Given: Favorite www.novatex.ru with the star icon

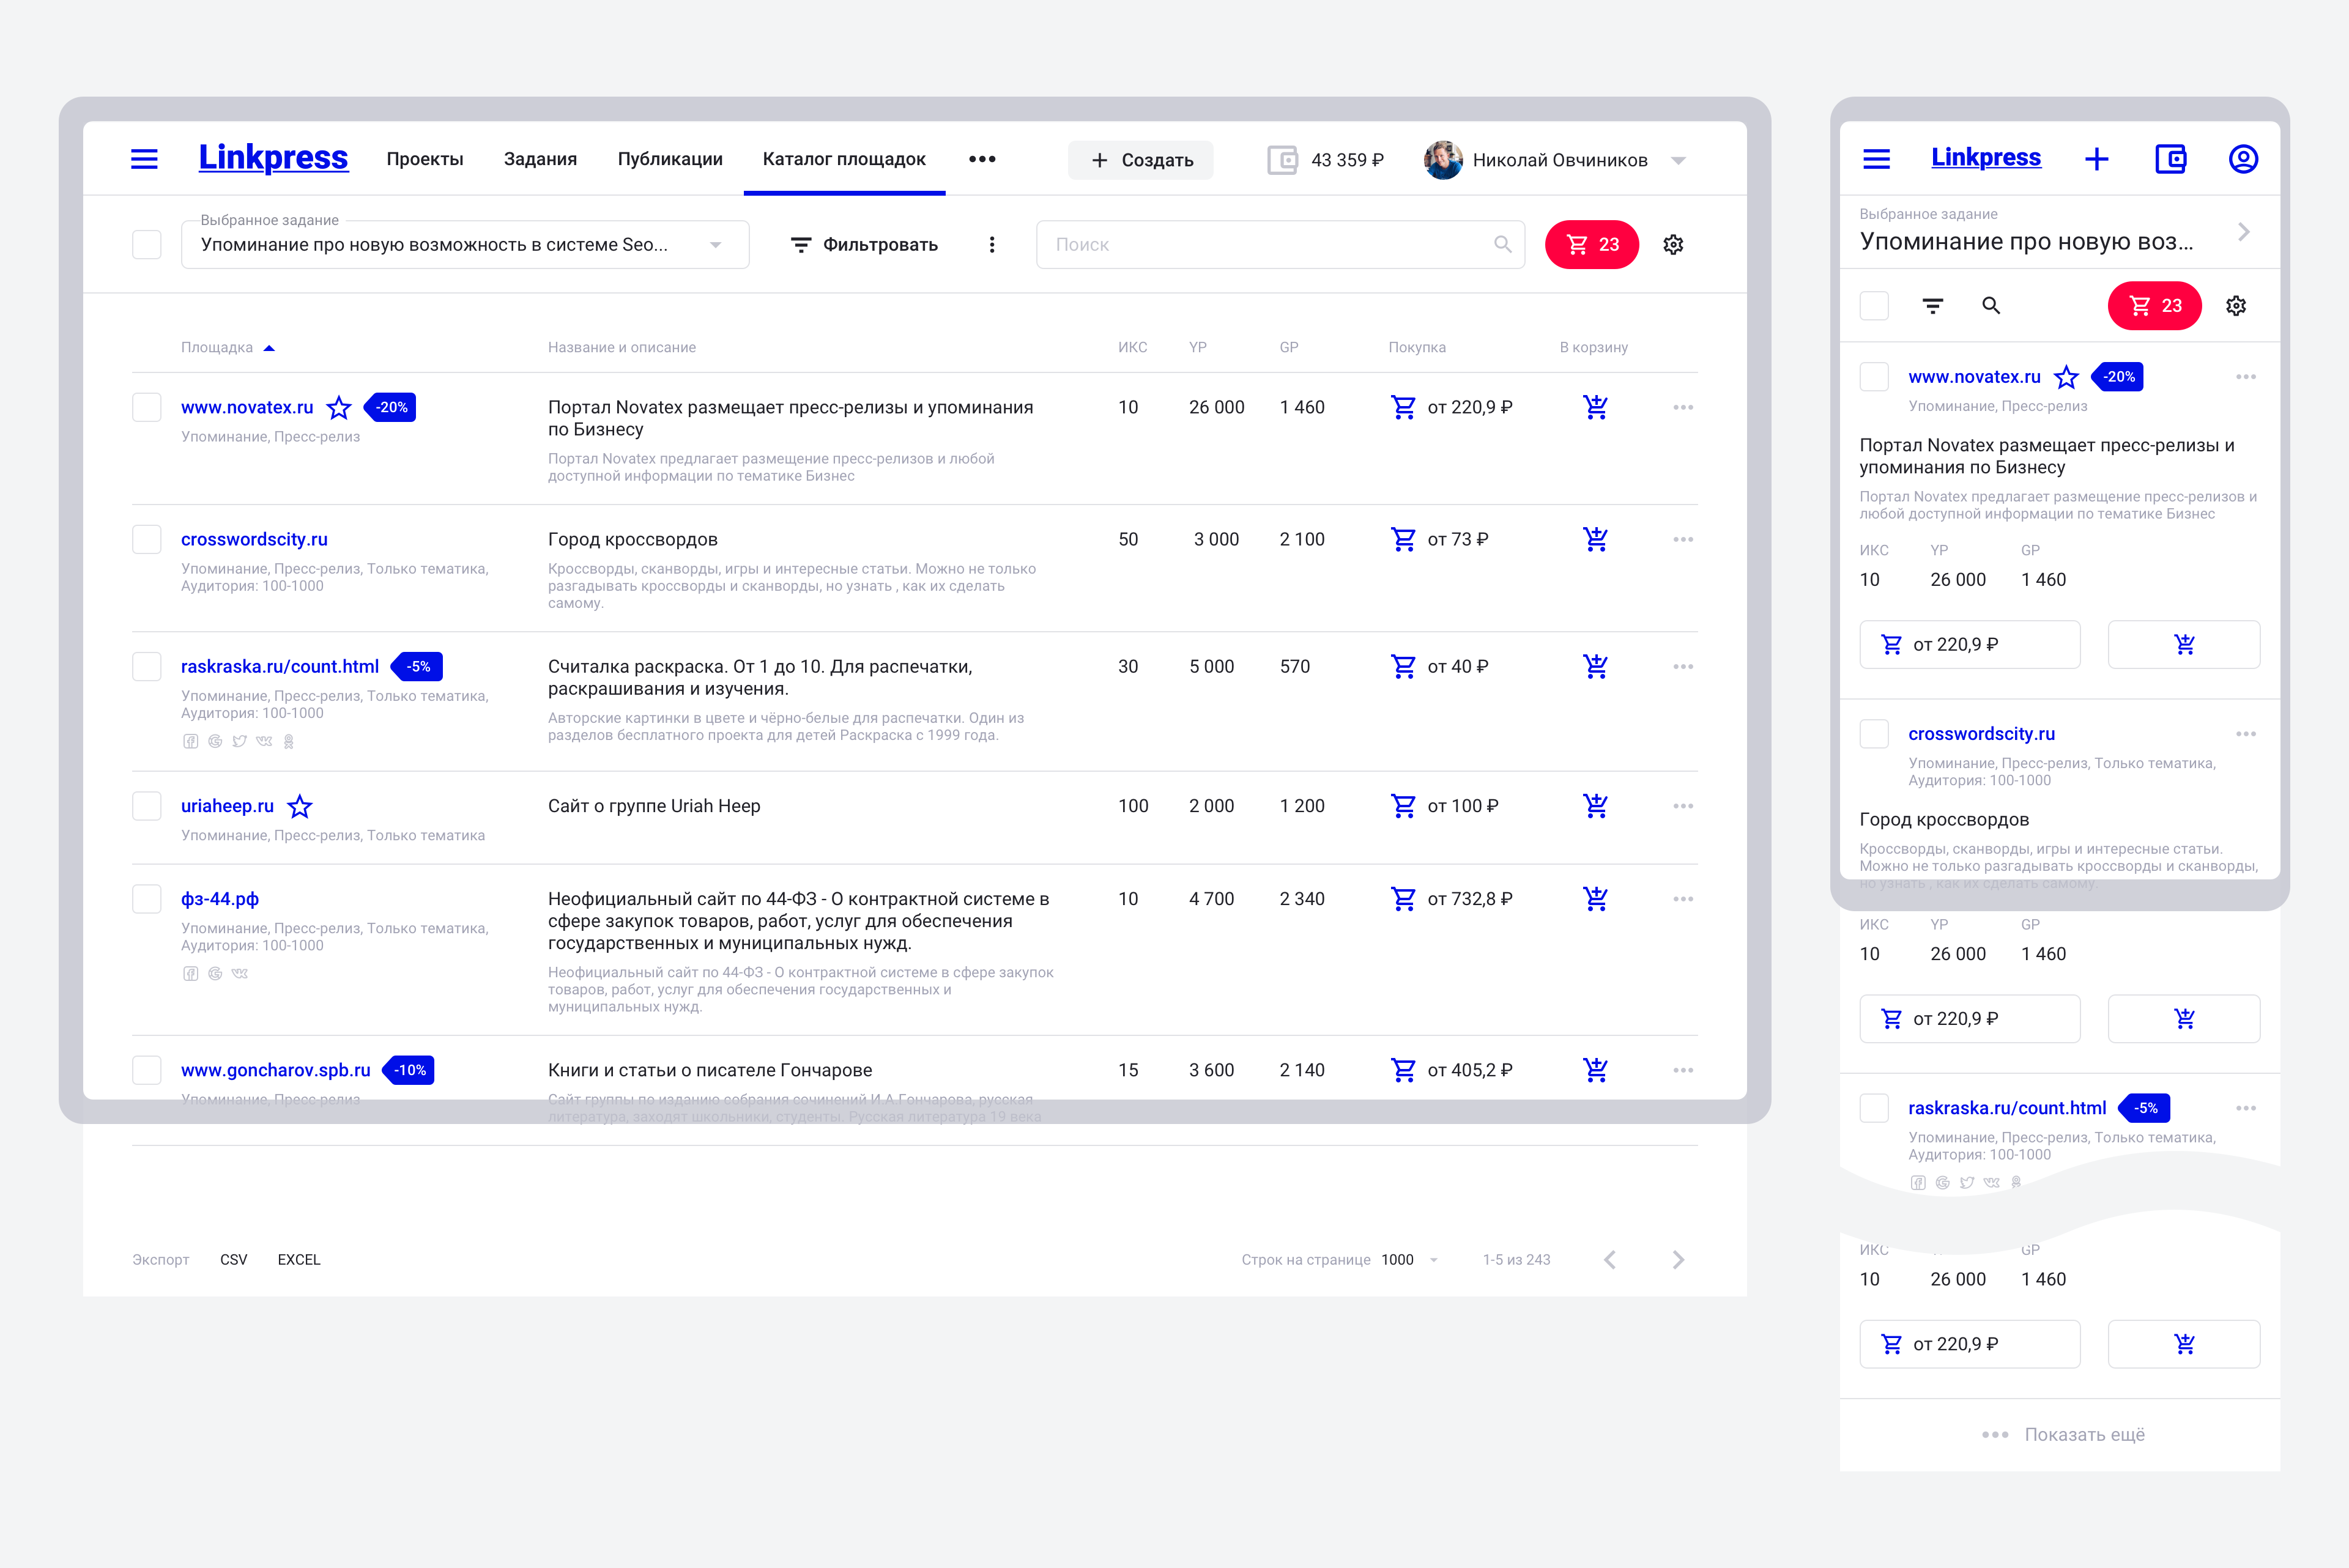Looking at the screenshot, I should [x=339, y=408].
